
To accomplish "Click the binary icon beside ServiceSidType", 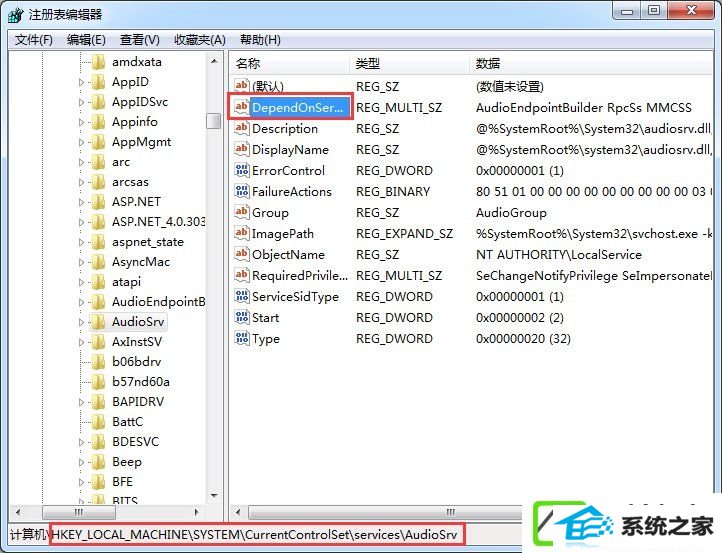I will coord(242,296).
